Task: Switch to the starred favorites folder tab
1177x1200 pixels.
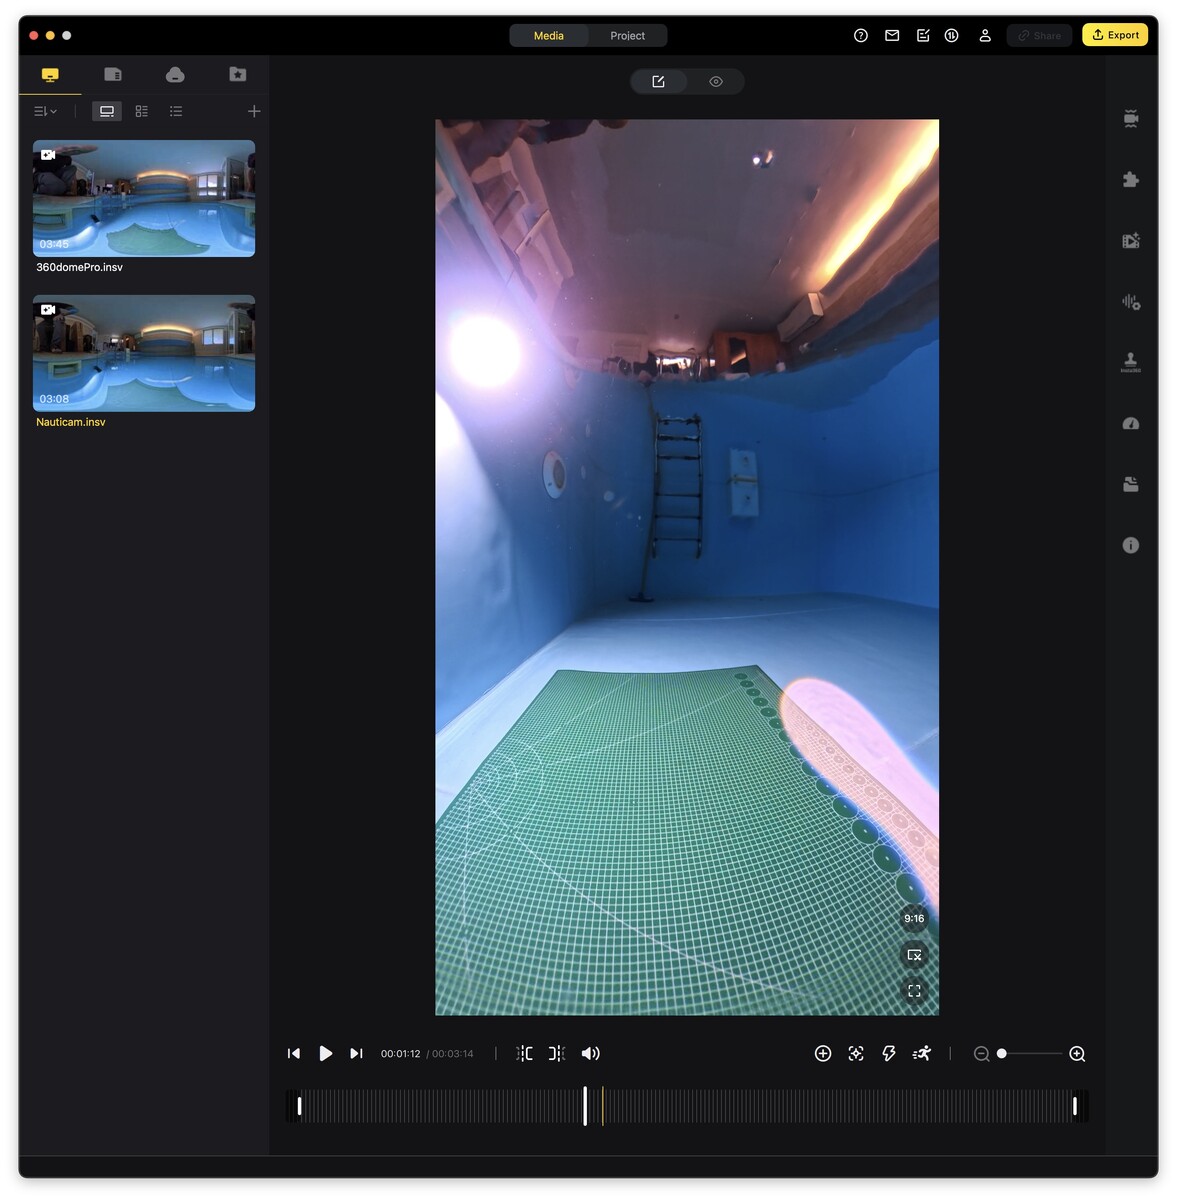Action: (237, 73)
